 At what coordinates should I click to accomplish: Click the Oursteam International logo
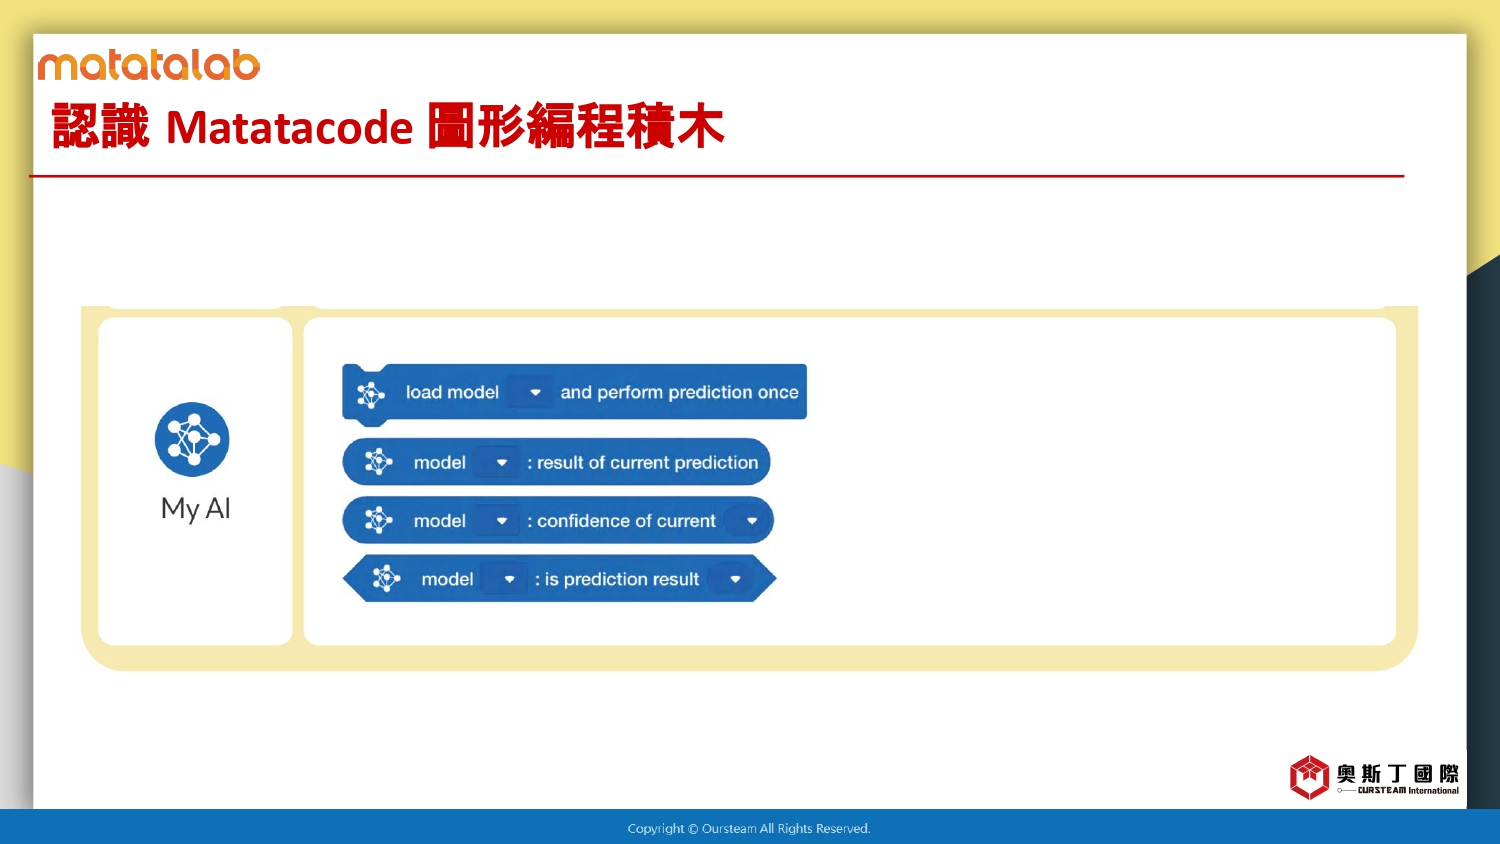tap(1374, 777)
